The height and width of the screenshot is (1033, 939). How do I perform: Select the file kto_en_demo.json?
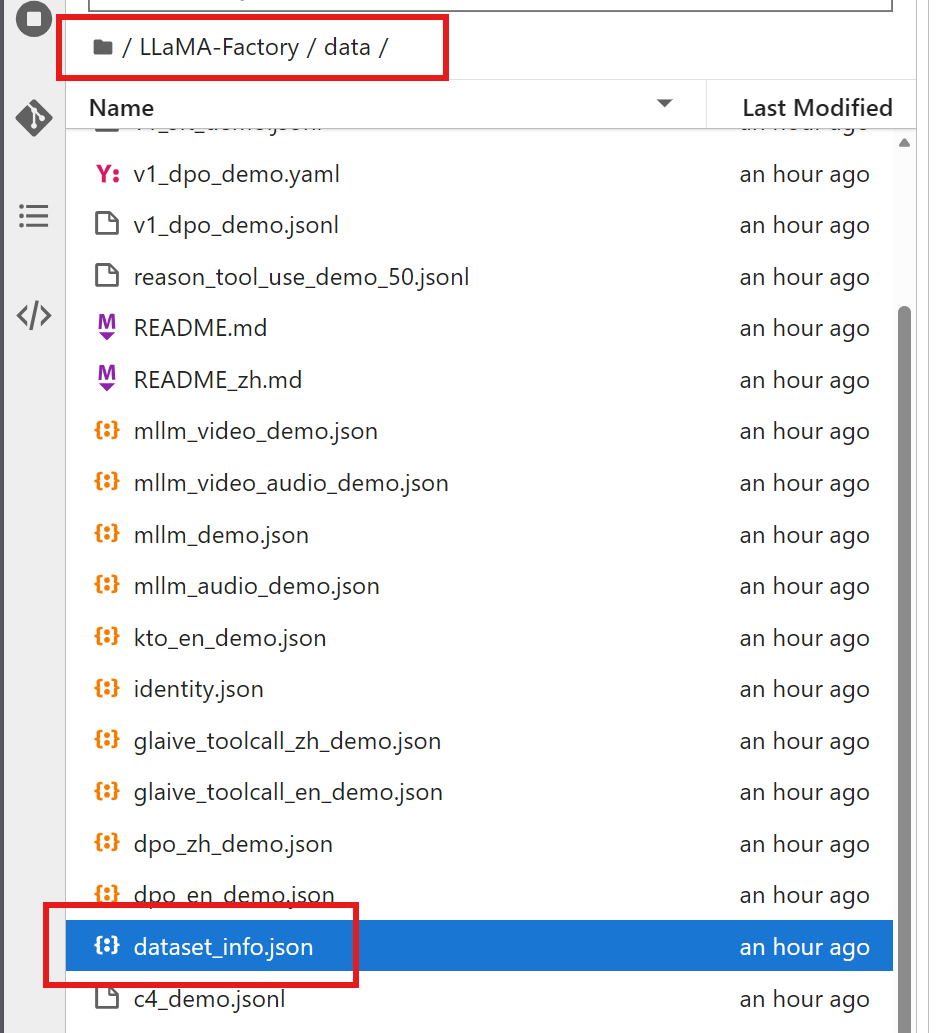479,638
